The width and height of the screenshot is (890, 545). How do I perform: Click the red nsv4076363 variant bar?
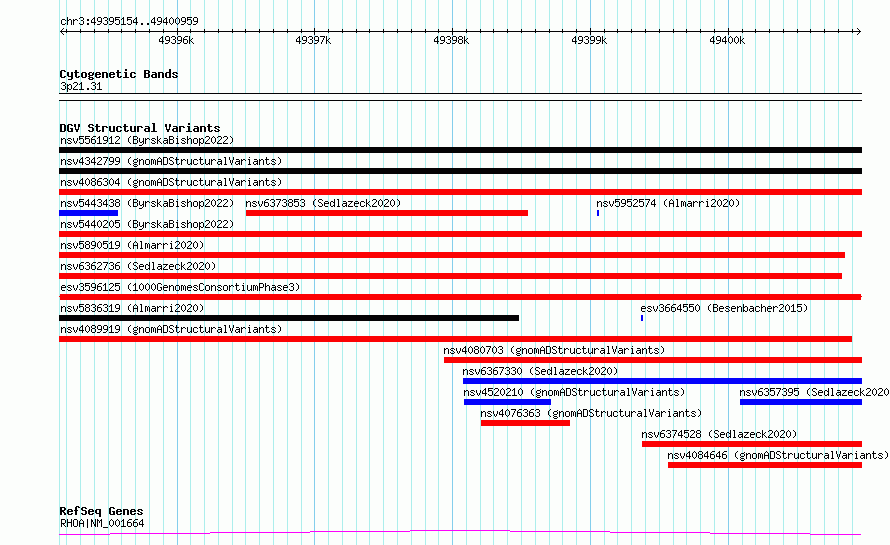coord(525,423)
